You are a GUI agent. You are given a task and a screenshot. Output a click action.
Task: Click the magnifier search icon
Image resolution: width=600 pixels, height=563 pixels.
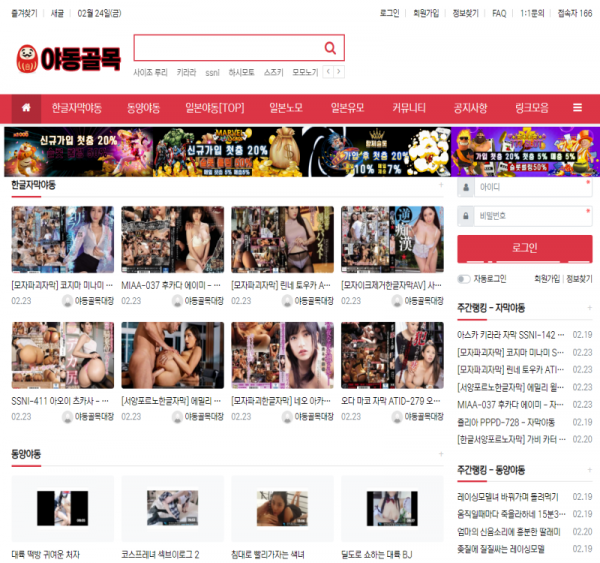click(x=330, y=48)
